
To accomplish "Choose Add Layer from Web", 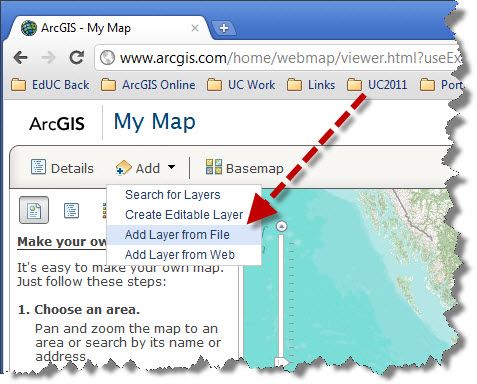I will (180, 255).
